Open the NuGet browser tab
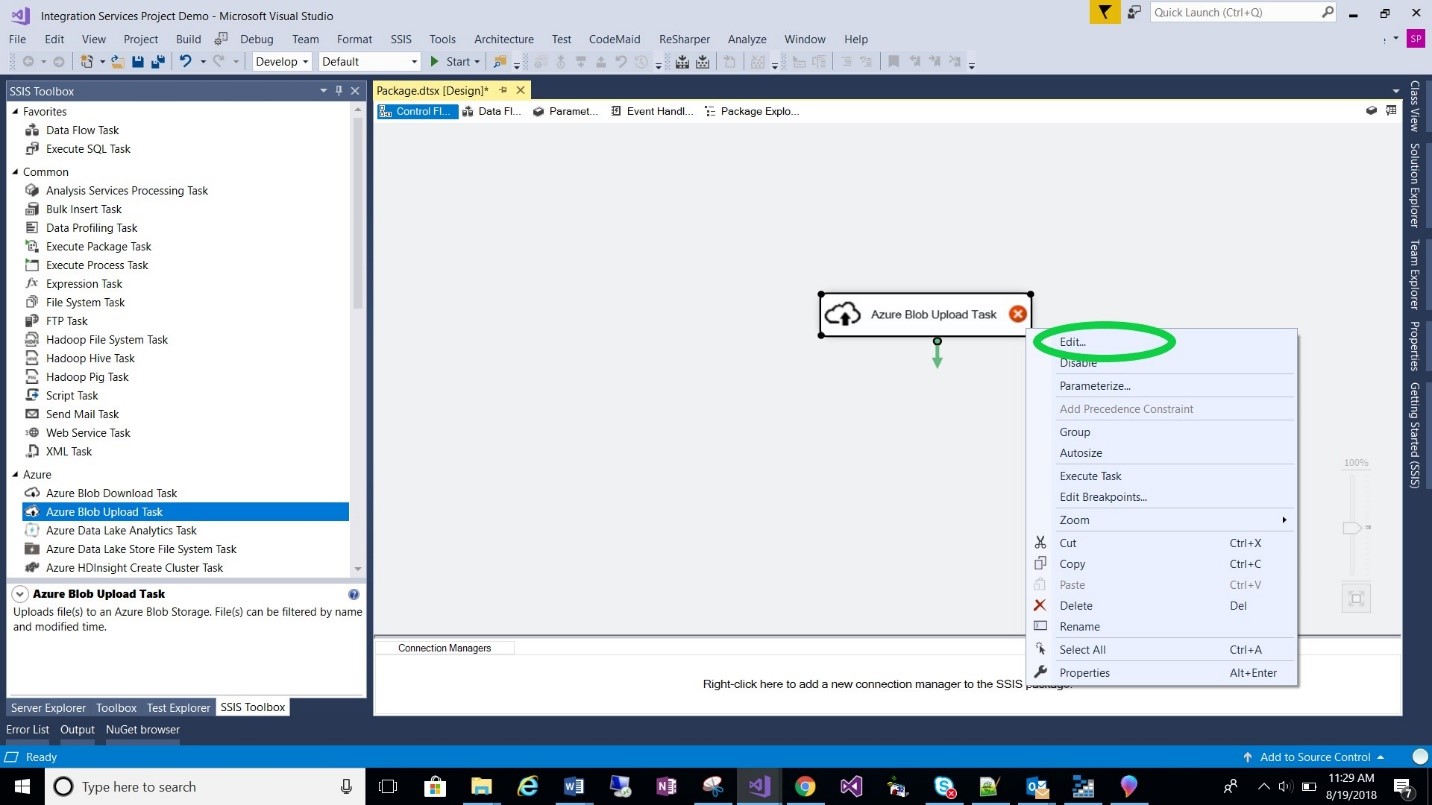This screenshot has width=1432, height=805. coord(143,730)
